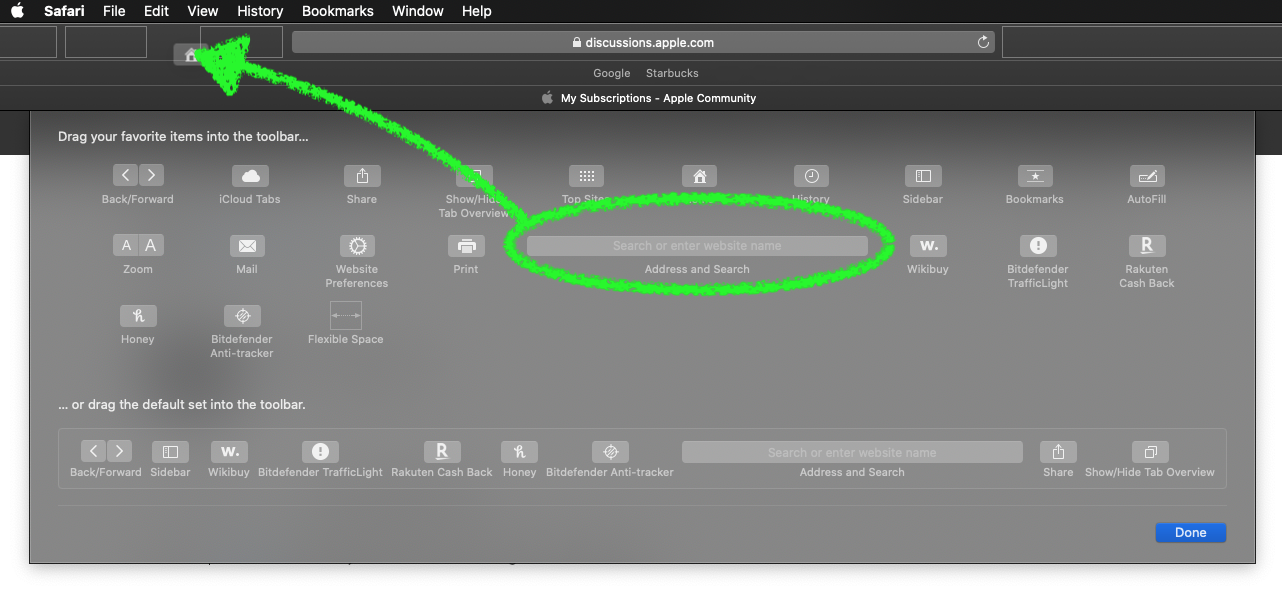Open the Bookmarks menu

tap(338, 11)
